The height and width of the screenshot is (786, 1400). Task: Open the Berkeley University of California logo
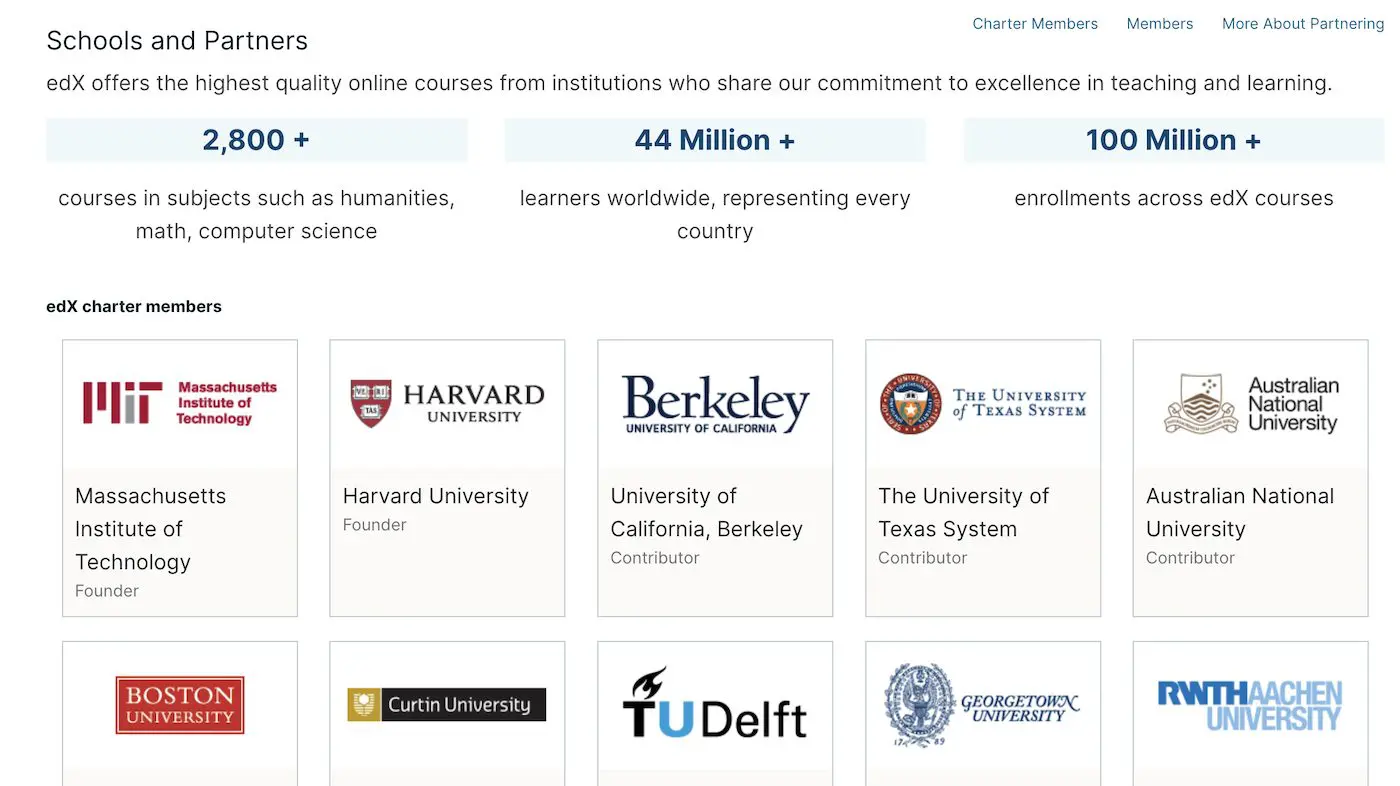(x=715, y=404)
